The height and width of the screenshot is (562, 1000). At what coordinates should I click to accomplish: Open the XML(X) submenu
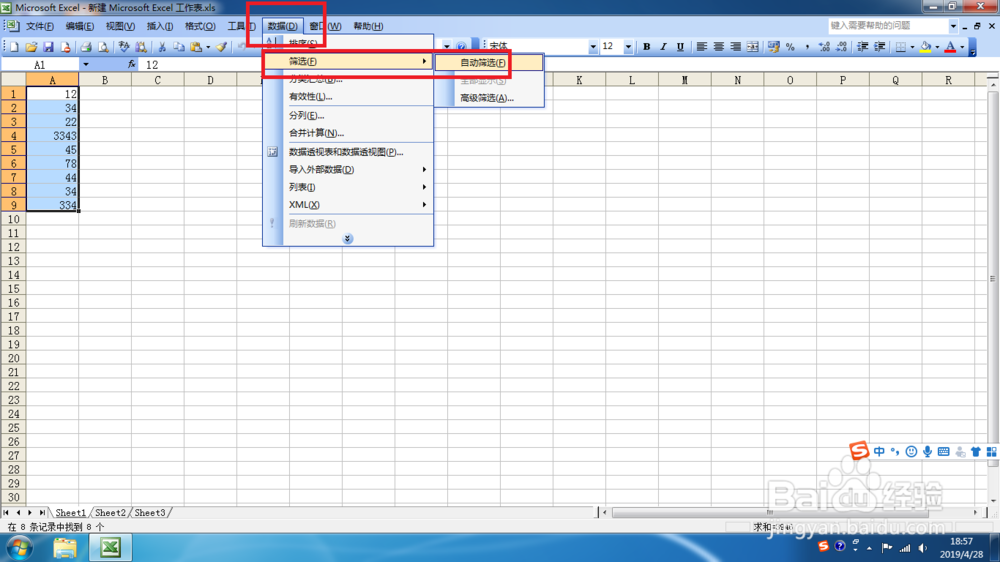348,205
